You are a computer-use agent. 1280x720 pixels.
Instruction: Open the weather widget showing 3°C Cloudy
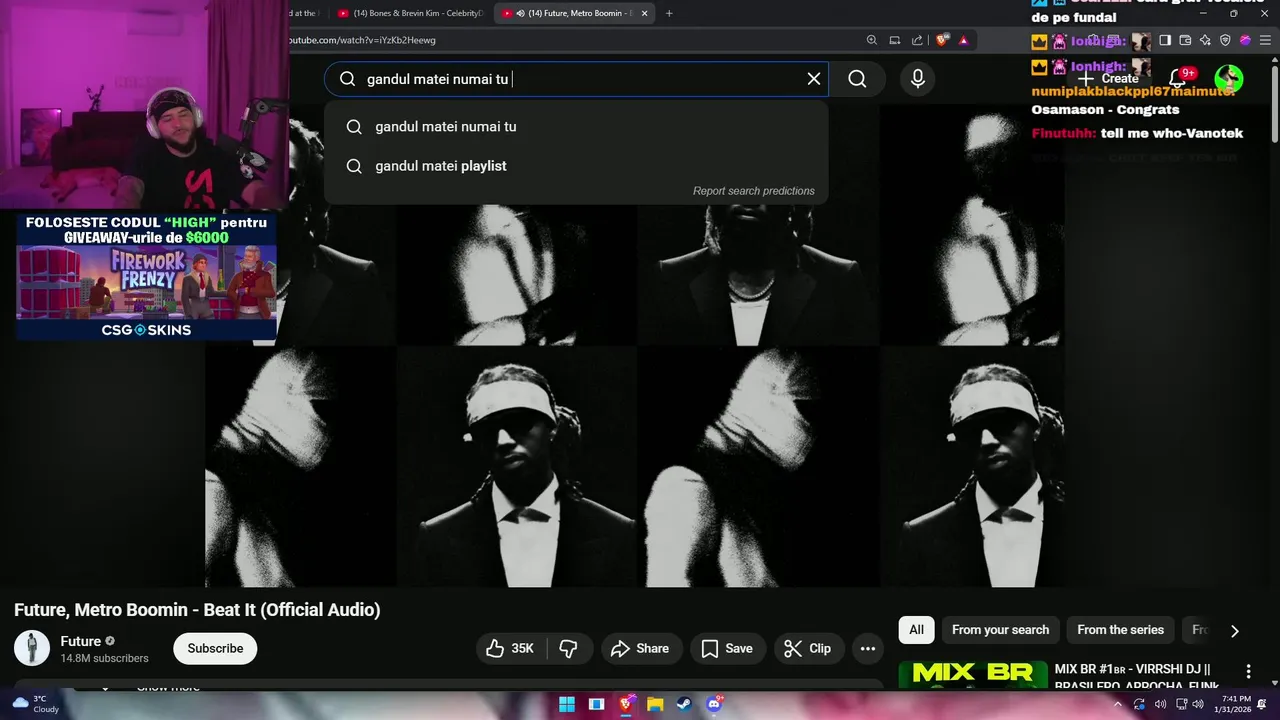coord(36,704)
